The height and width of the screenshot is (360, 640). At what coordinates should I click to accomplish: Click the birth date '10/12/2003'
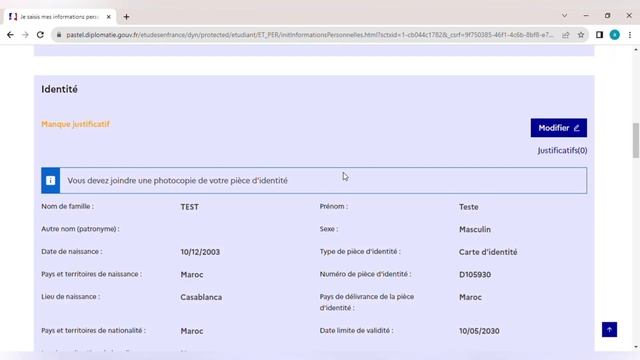[x=200, y=252]
